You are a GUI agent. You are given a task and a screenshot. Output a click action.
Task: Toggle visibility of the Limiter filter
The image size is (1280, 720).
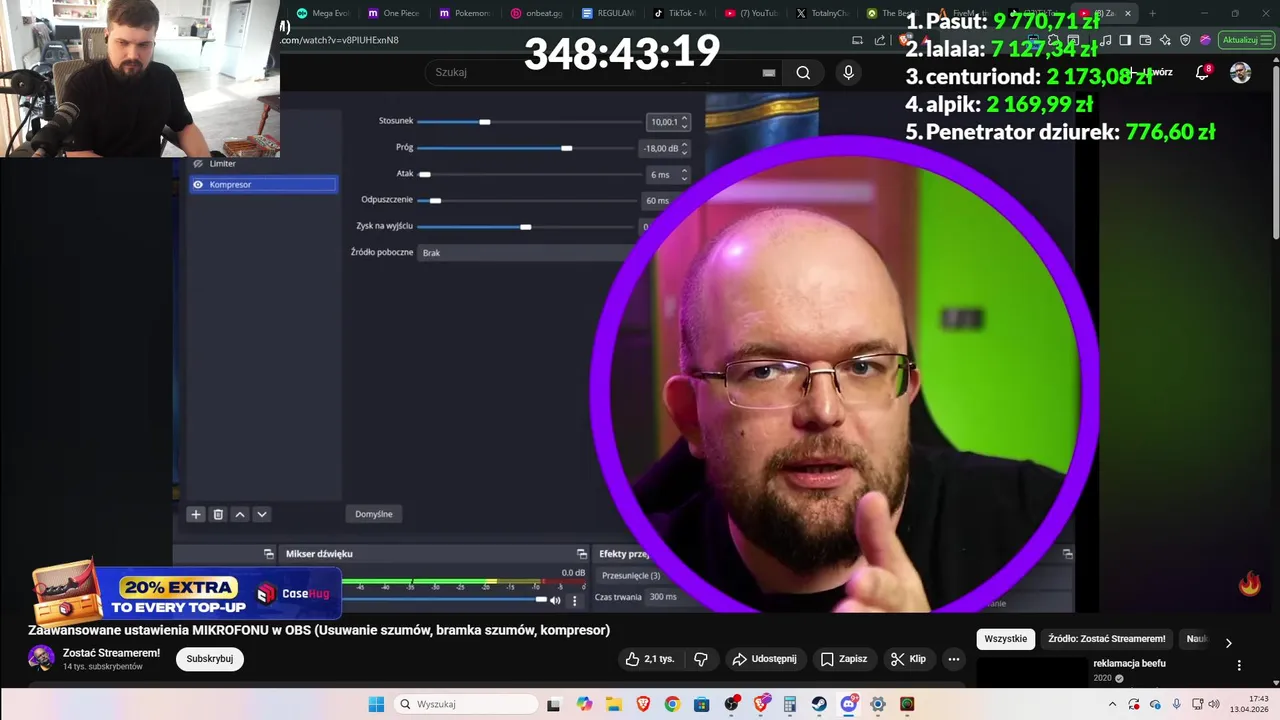pyautogui.click(x=198, y=163)
